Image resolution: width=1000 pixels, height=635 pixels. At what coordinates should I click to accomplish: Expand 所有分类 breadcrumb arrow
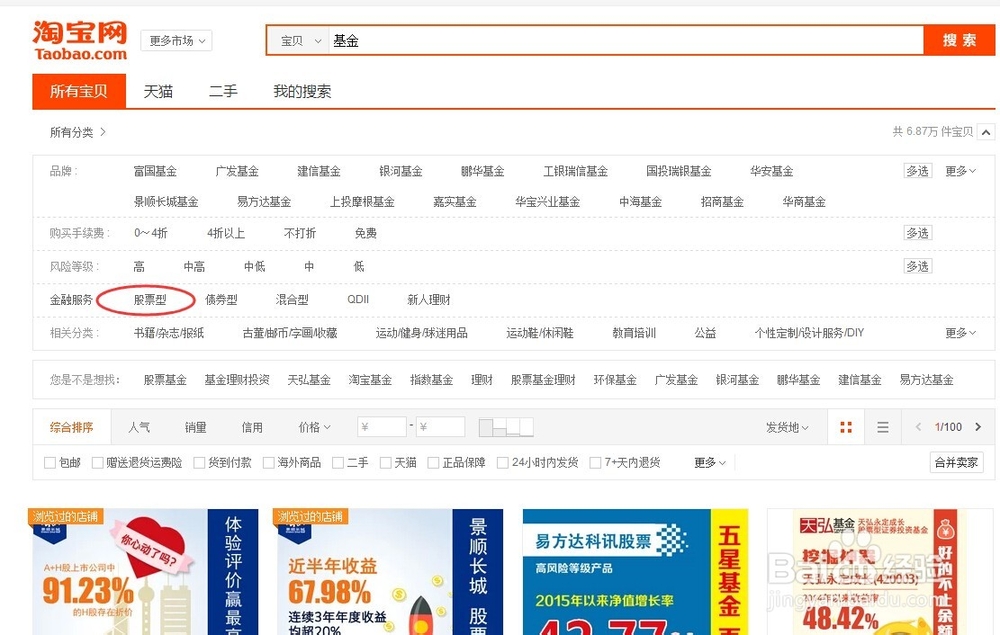click(103, 132)
